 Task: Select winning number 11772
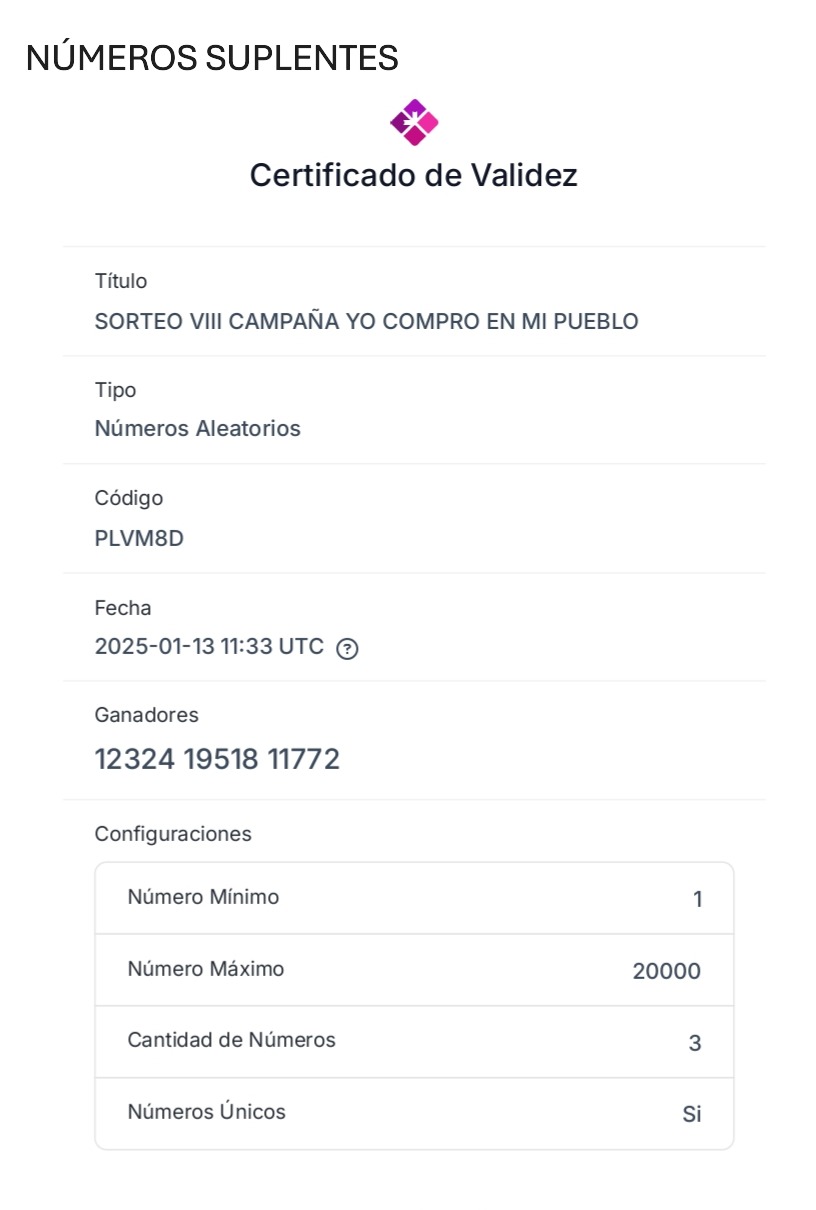[304, 760]
